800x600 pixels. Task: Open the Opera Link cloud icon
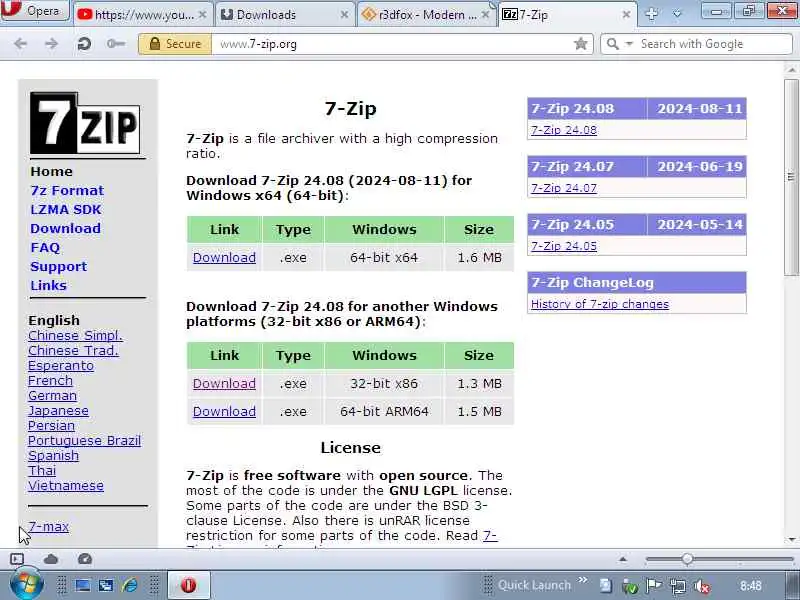pos(51,559)
